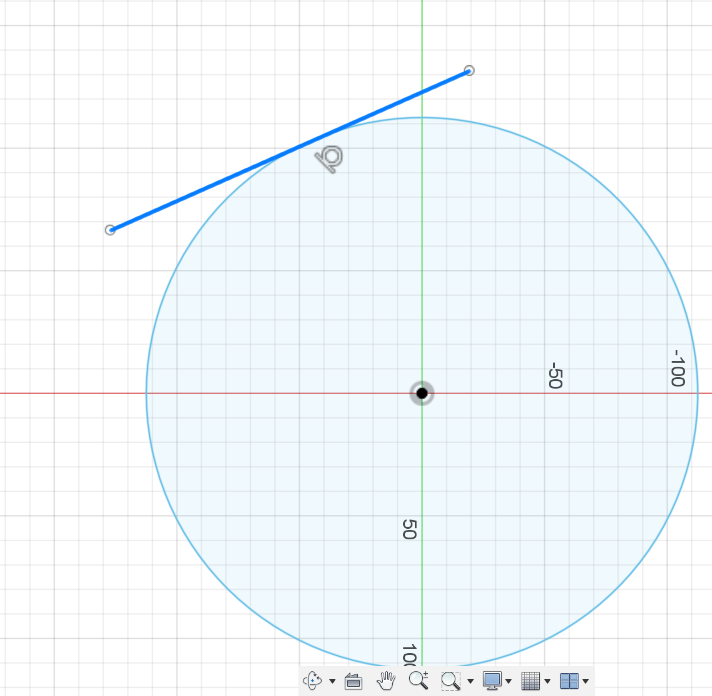Click the line's lower left endpoint
The height and width of the screenshot is (696, 712).
(110, 230)
